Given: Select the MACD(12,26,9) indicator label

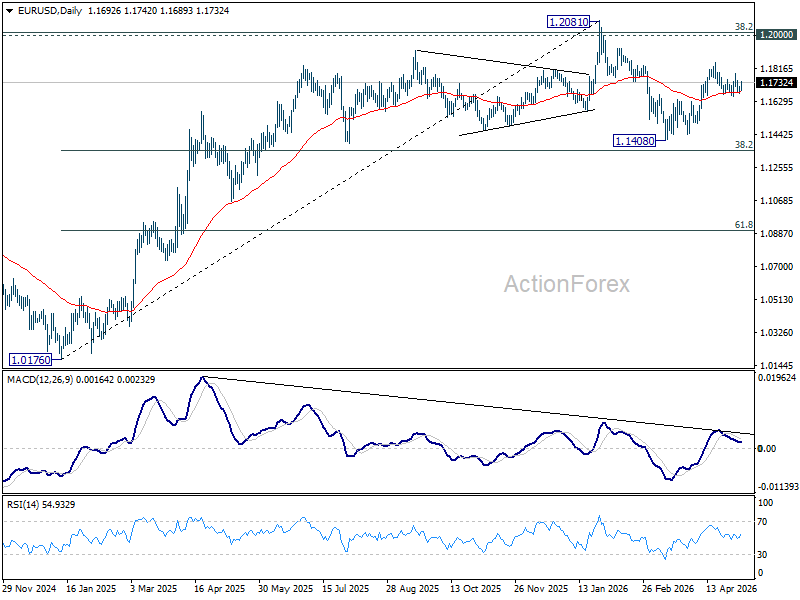Looking at the screenshot, I should pyautogui.click(x=40, y=380).
